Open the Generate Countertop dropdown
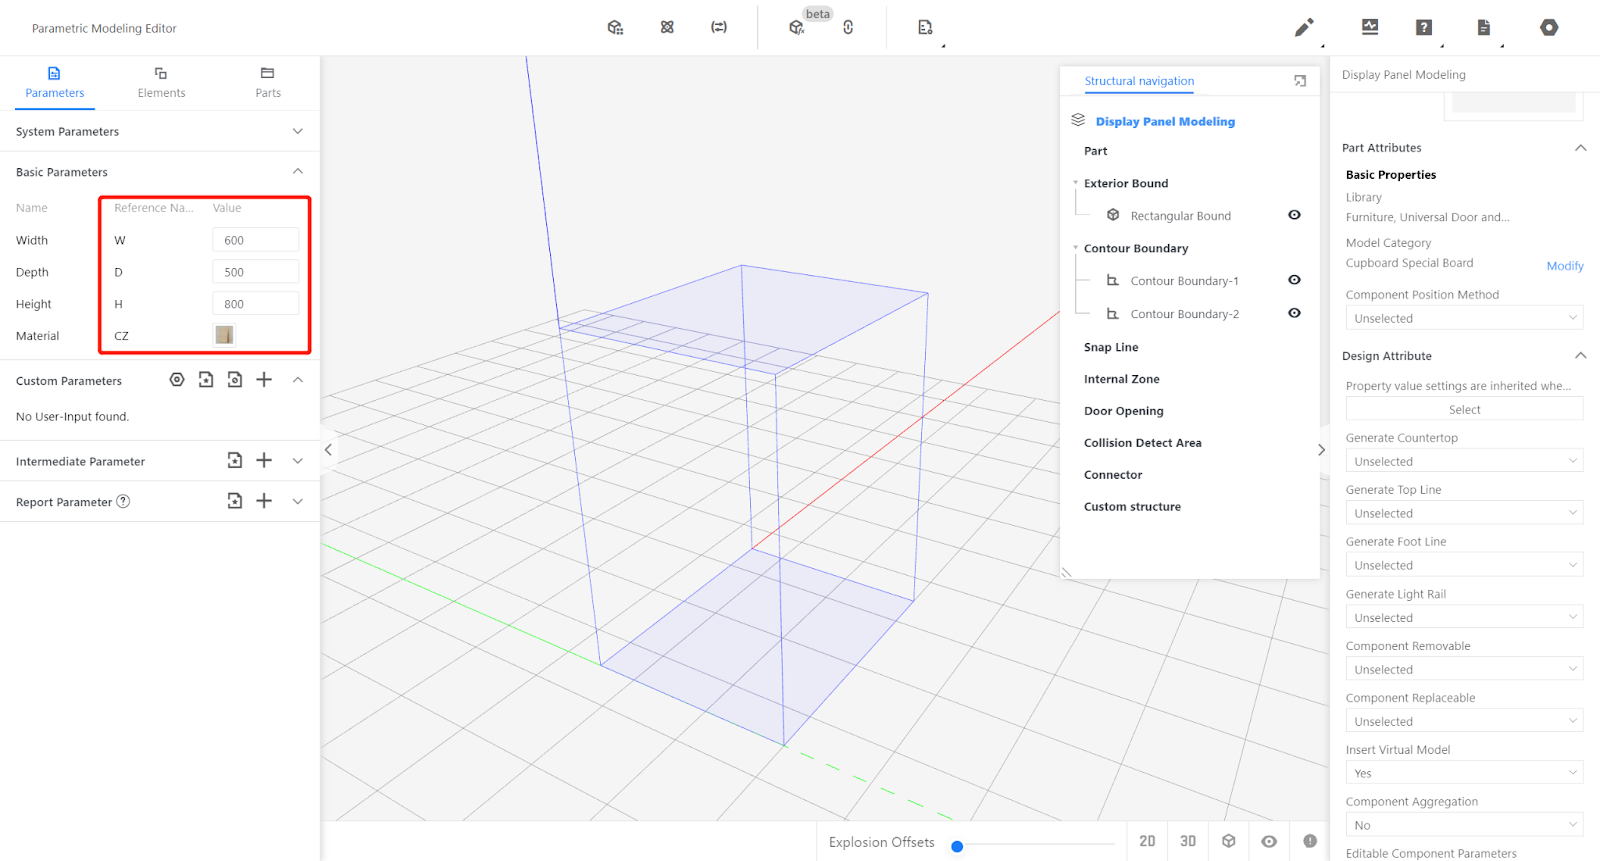The height and width of the screenshot is (861, 1600). 1464,461
